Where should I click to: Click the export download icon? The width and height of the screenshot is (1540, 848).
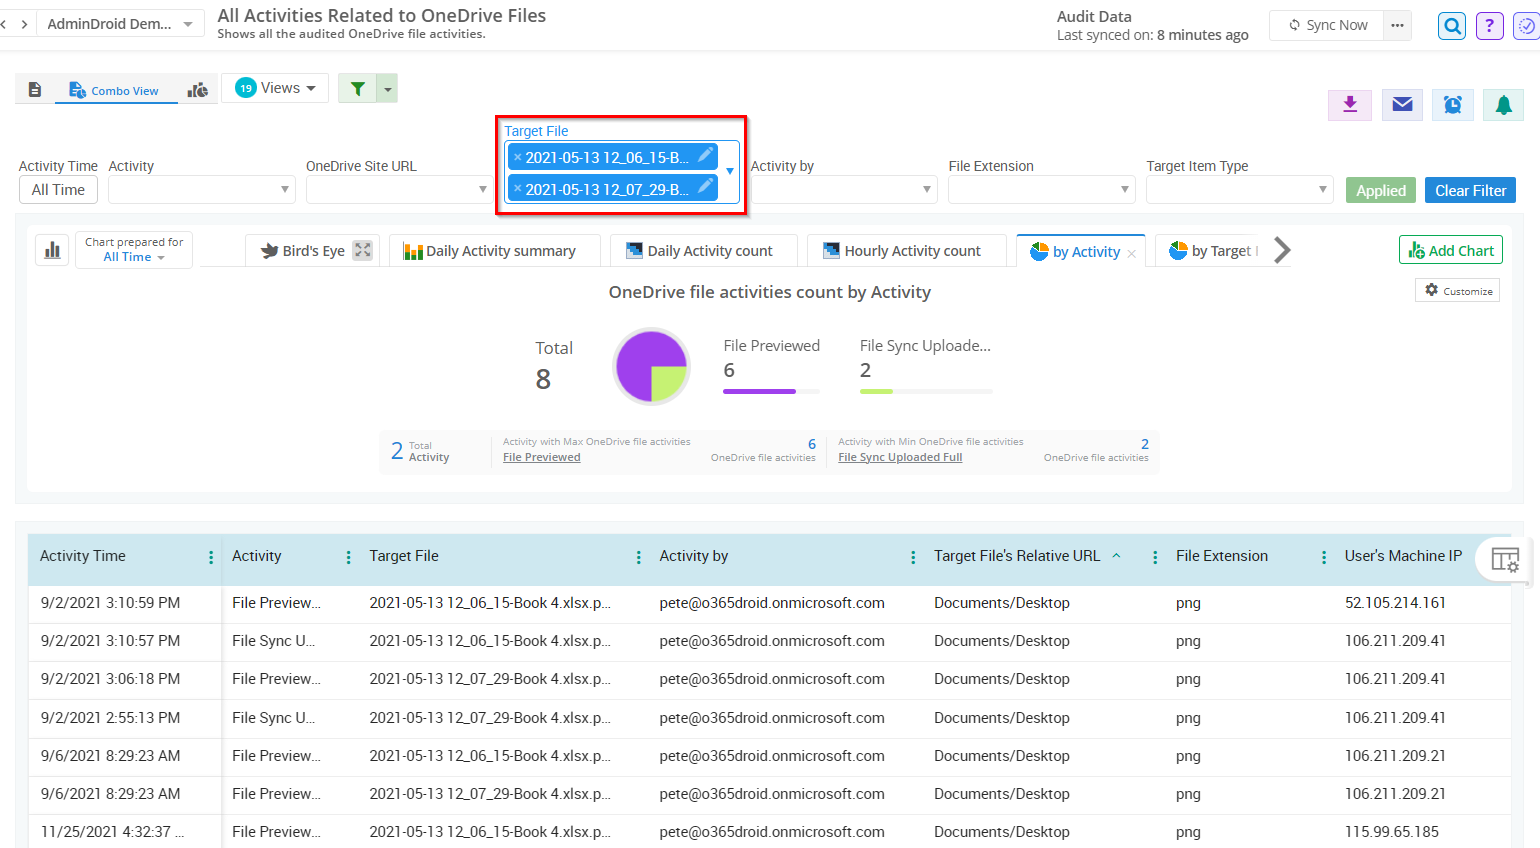point(1350,104)
